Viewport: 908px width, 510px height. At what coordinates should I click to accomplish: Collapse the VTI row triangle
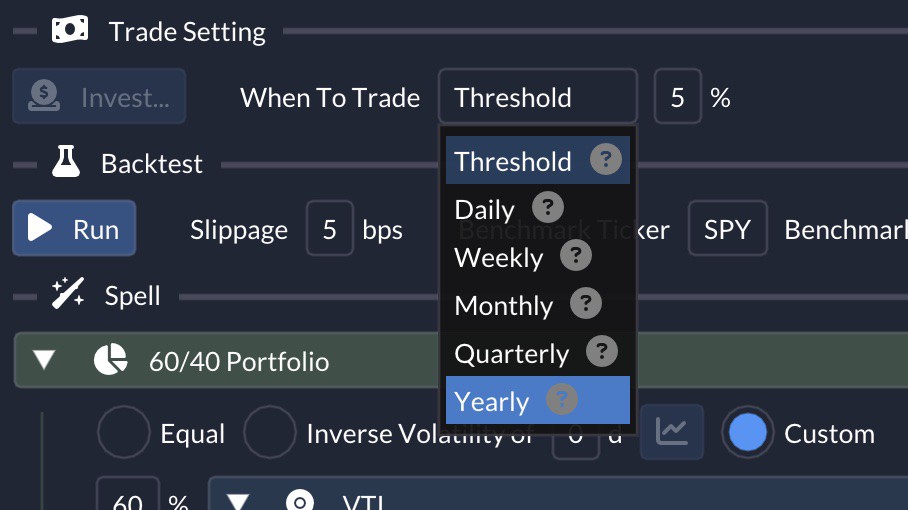[x=238, y=501]
